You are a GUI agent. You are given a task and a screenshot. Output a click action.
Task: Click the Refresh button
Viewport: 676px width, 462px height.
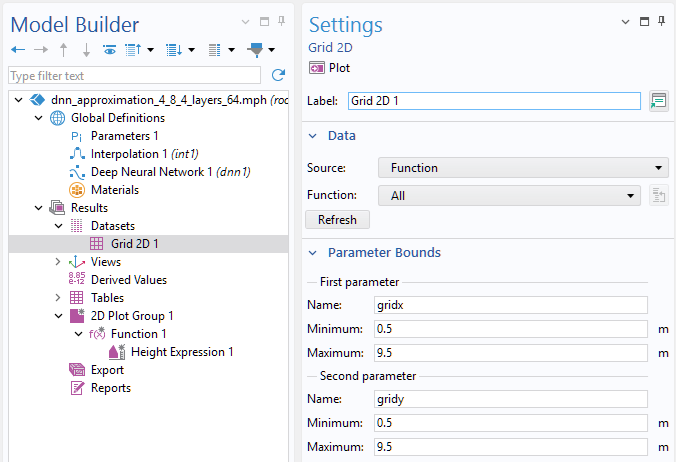337,220
